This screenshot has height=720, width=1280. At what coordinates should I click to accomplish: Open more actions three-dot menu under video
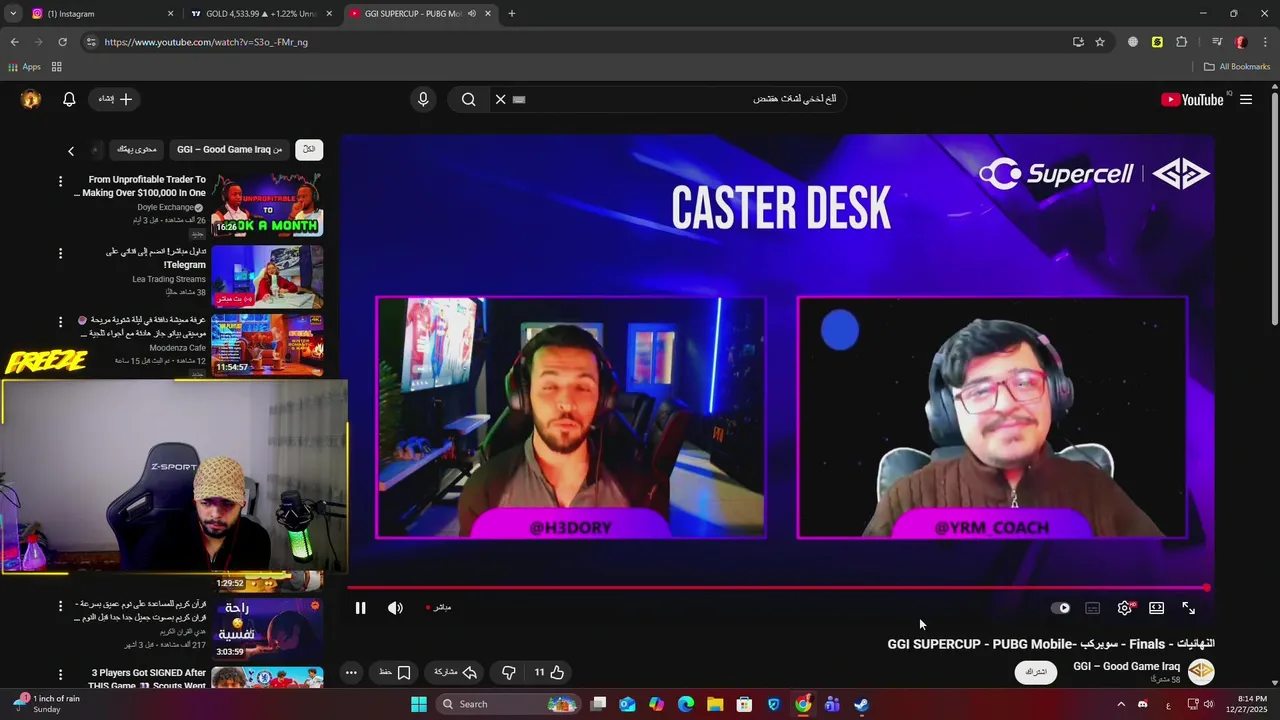pyautogui.click(x=351, y=673)
